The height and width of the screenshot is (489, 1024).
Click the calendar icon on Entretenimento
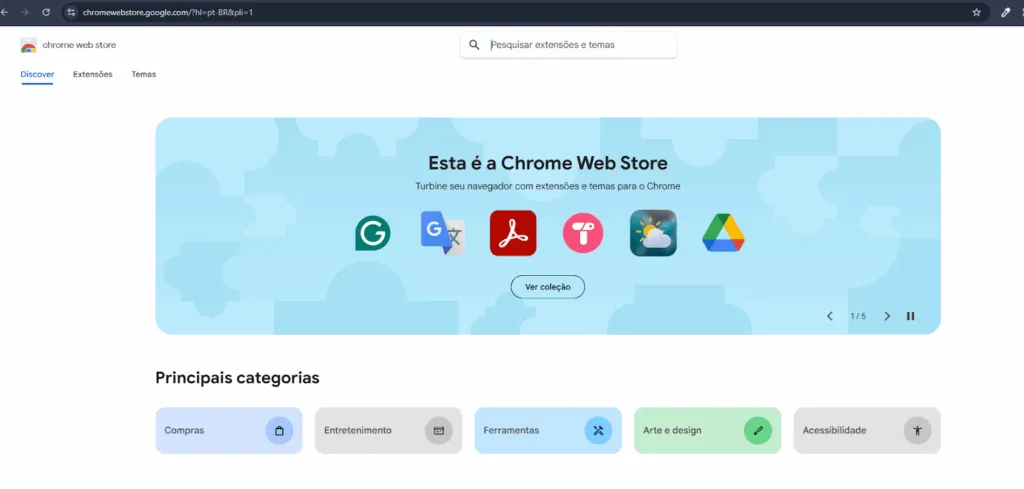439,431
